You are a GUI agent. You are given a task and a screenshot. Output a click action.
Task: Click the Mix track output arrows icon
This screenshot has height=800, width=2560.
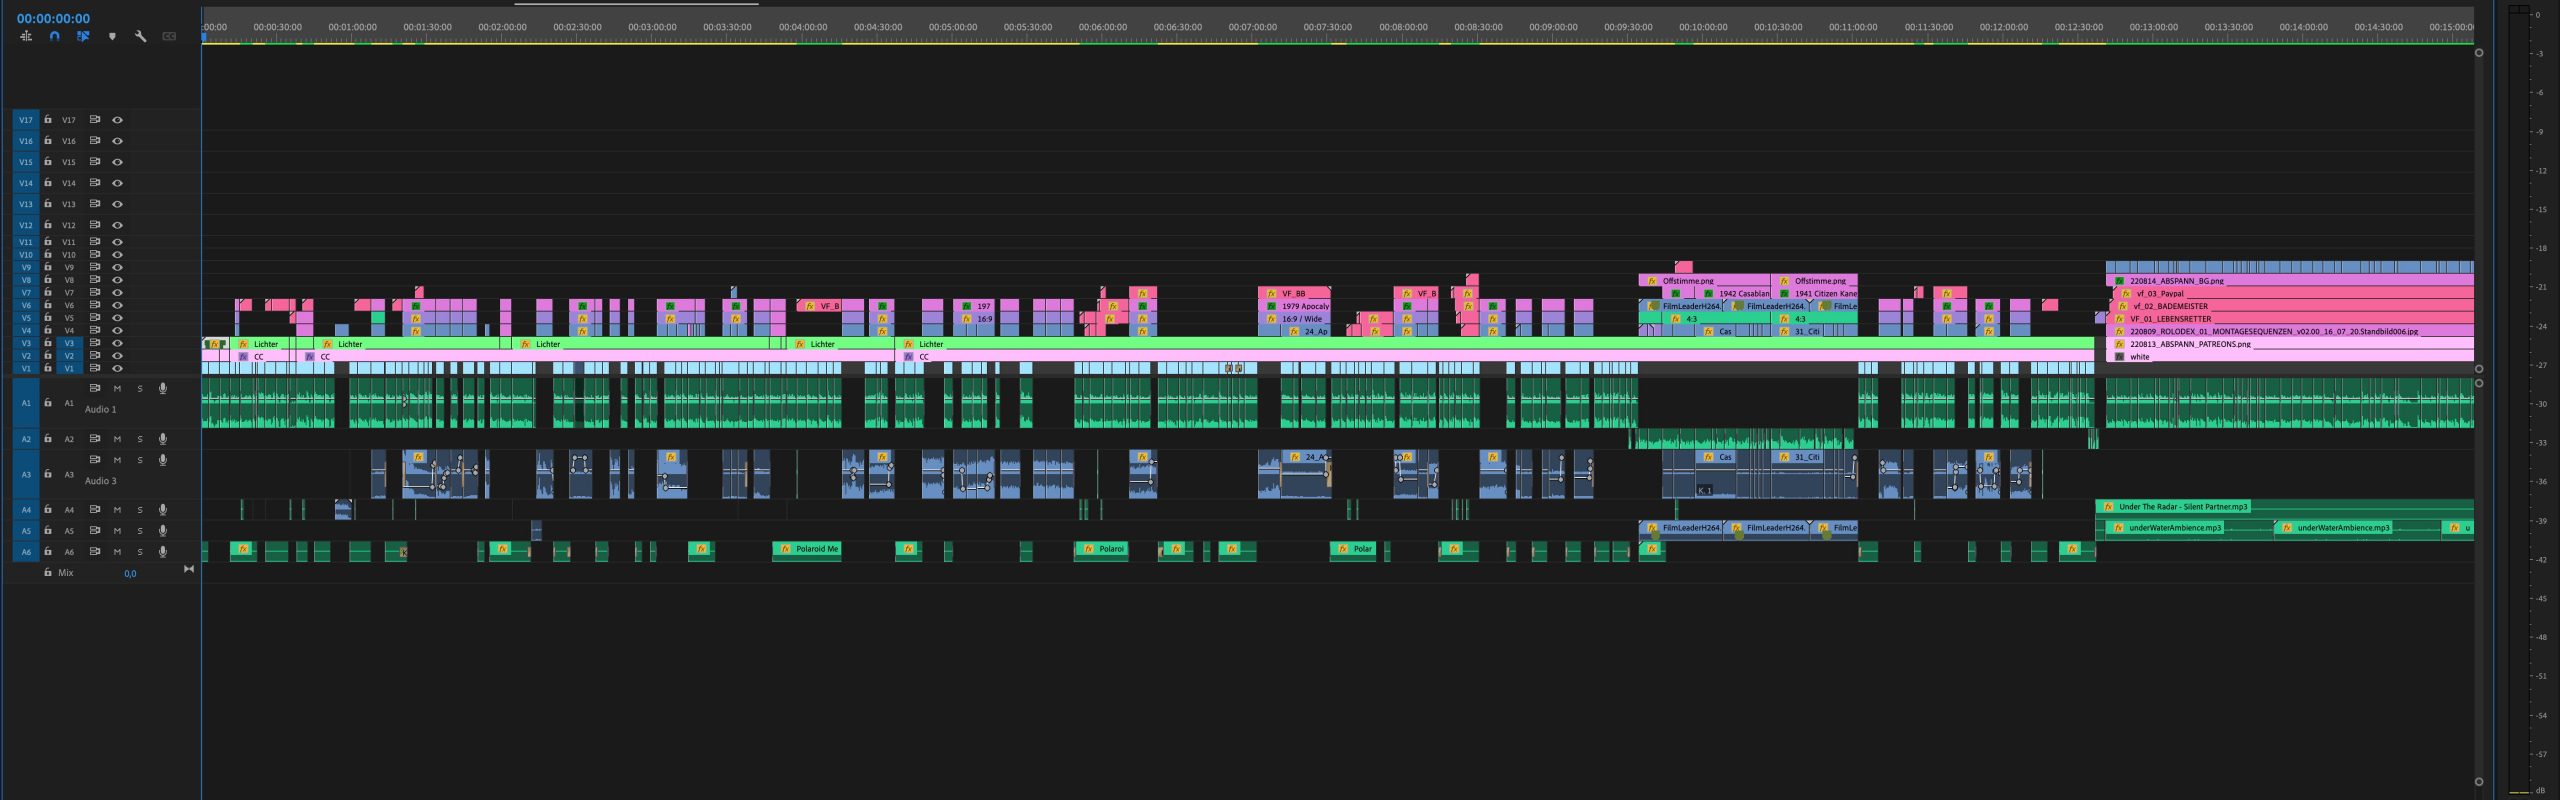tap(189, 569)
